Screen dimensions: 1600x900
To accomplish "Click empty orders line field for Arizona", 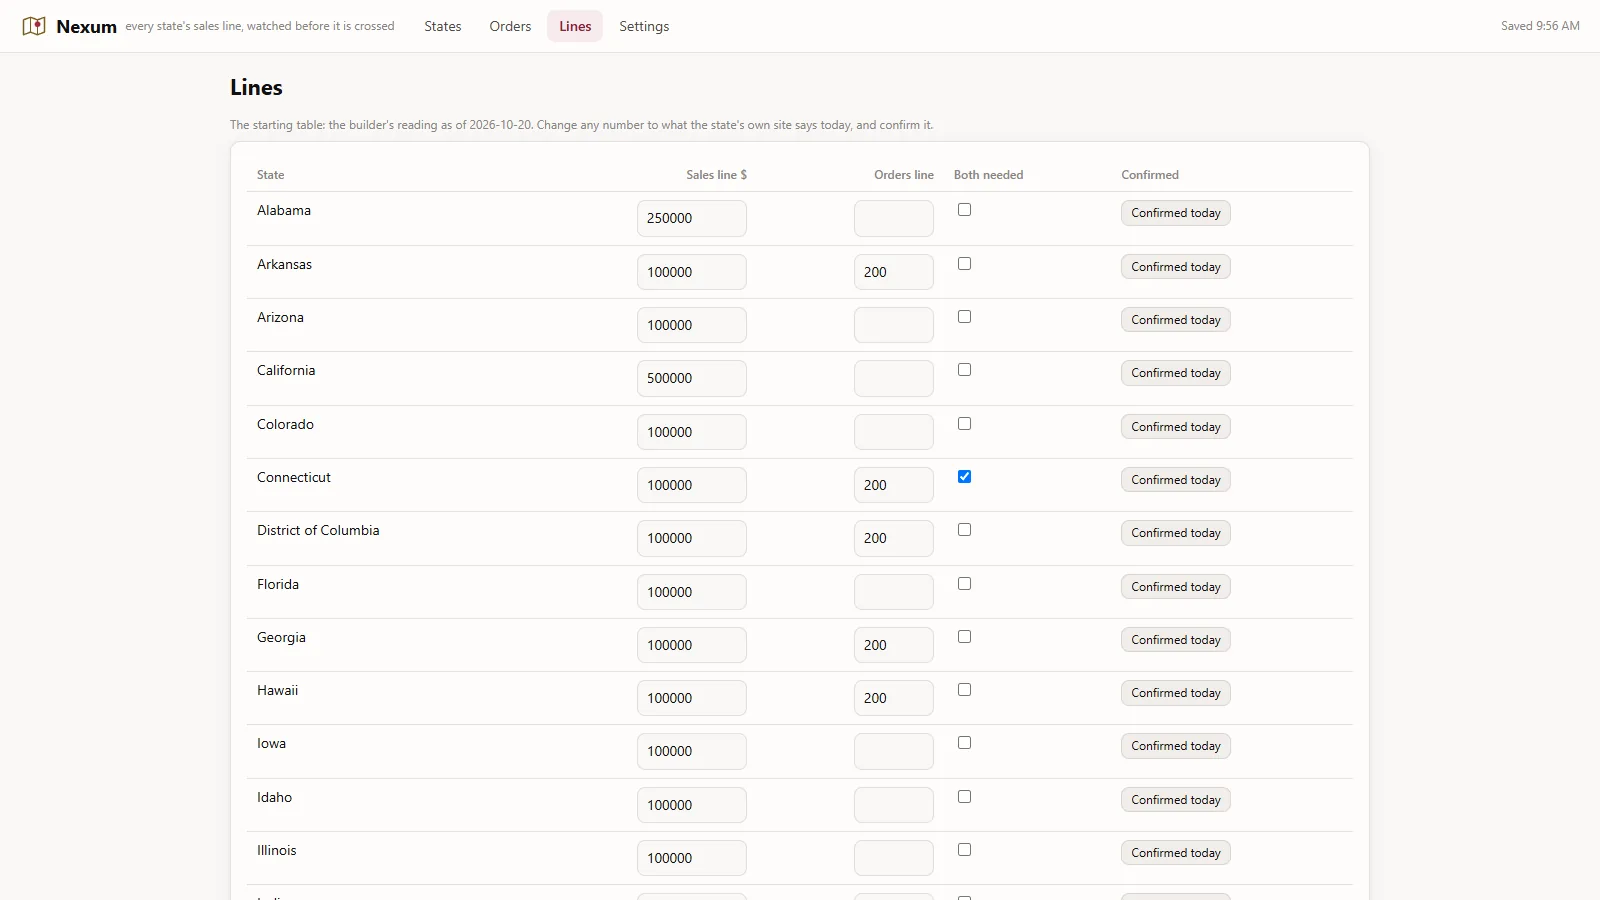I will point(894,325).
